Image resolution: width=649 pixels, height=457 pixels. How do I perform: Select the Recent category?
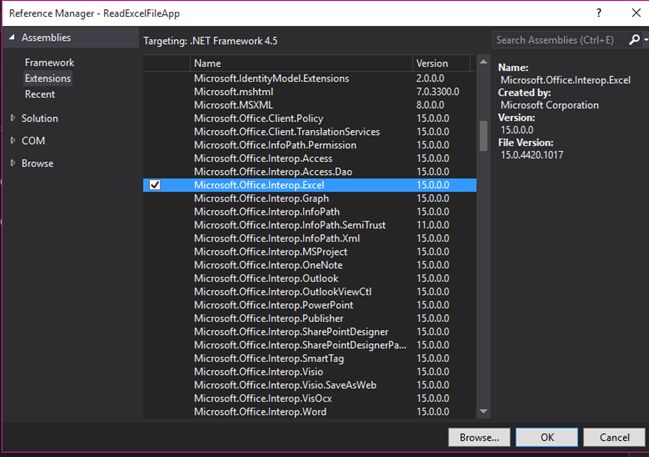[40, 94]
